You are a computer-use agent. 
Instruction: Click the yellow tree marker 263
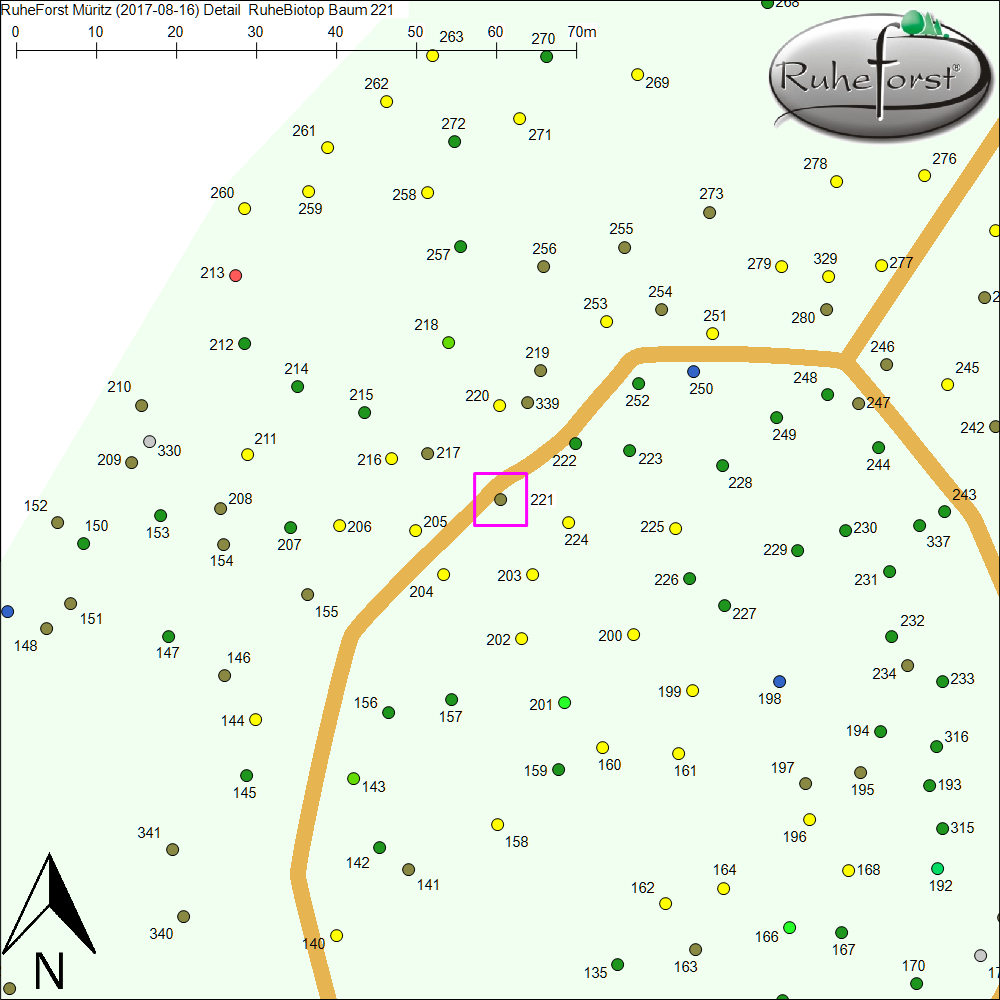[x=433, y=55]
